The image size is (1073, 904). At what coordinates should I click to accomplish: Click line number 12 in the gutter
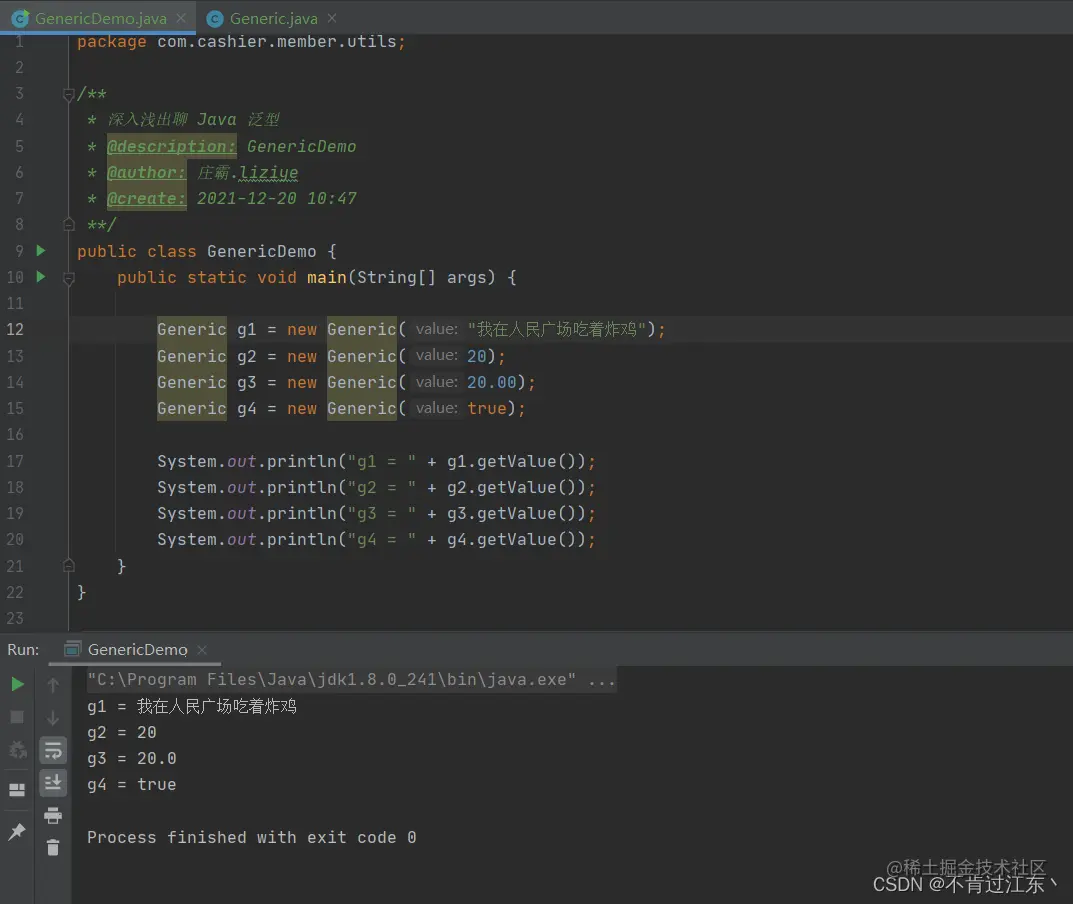15,330
